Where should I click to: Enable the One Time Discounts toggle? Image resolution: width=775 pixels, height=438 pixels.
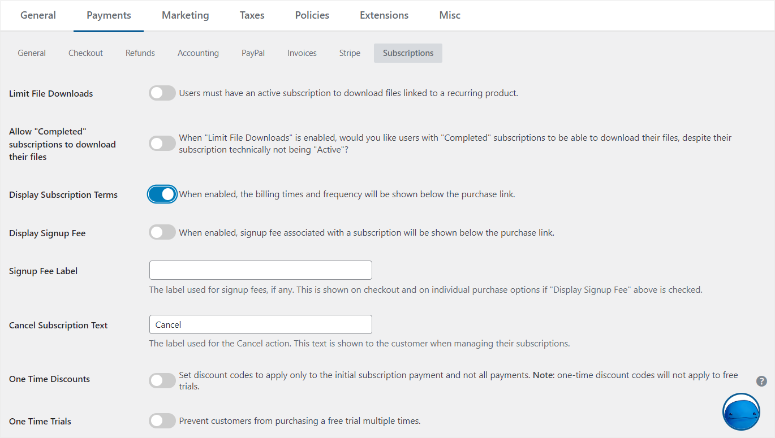coord(162,380)
